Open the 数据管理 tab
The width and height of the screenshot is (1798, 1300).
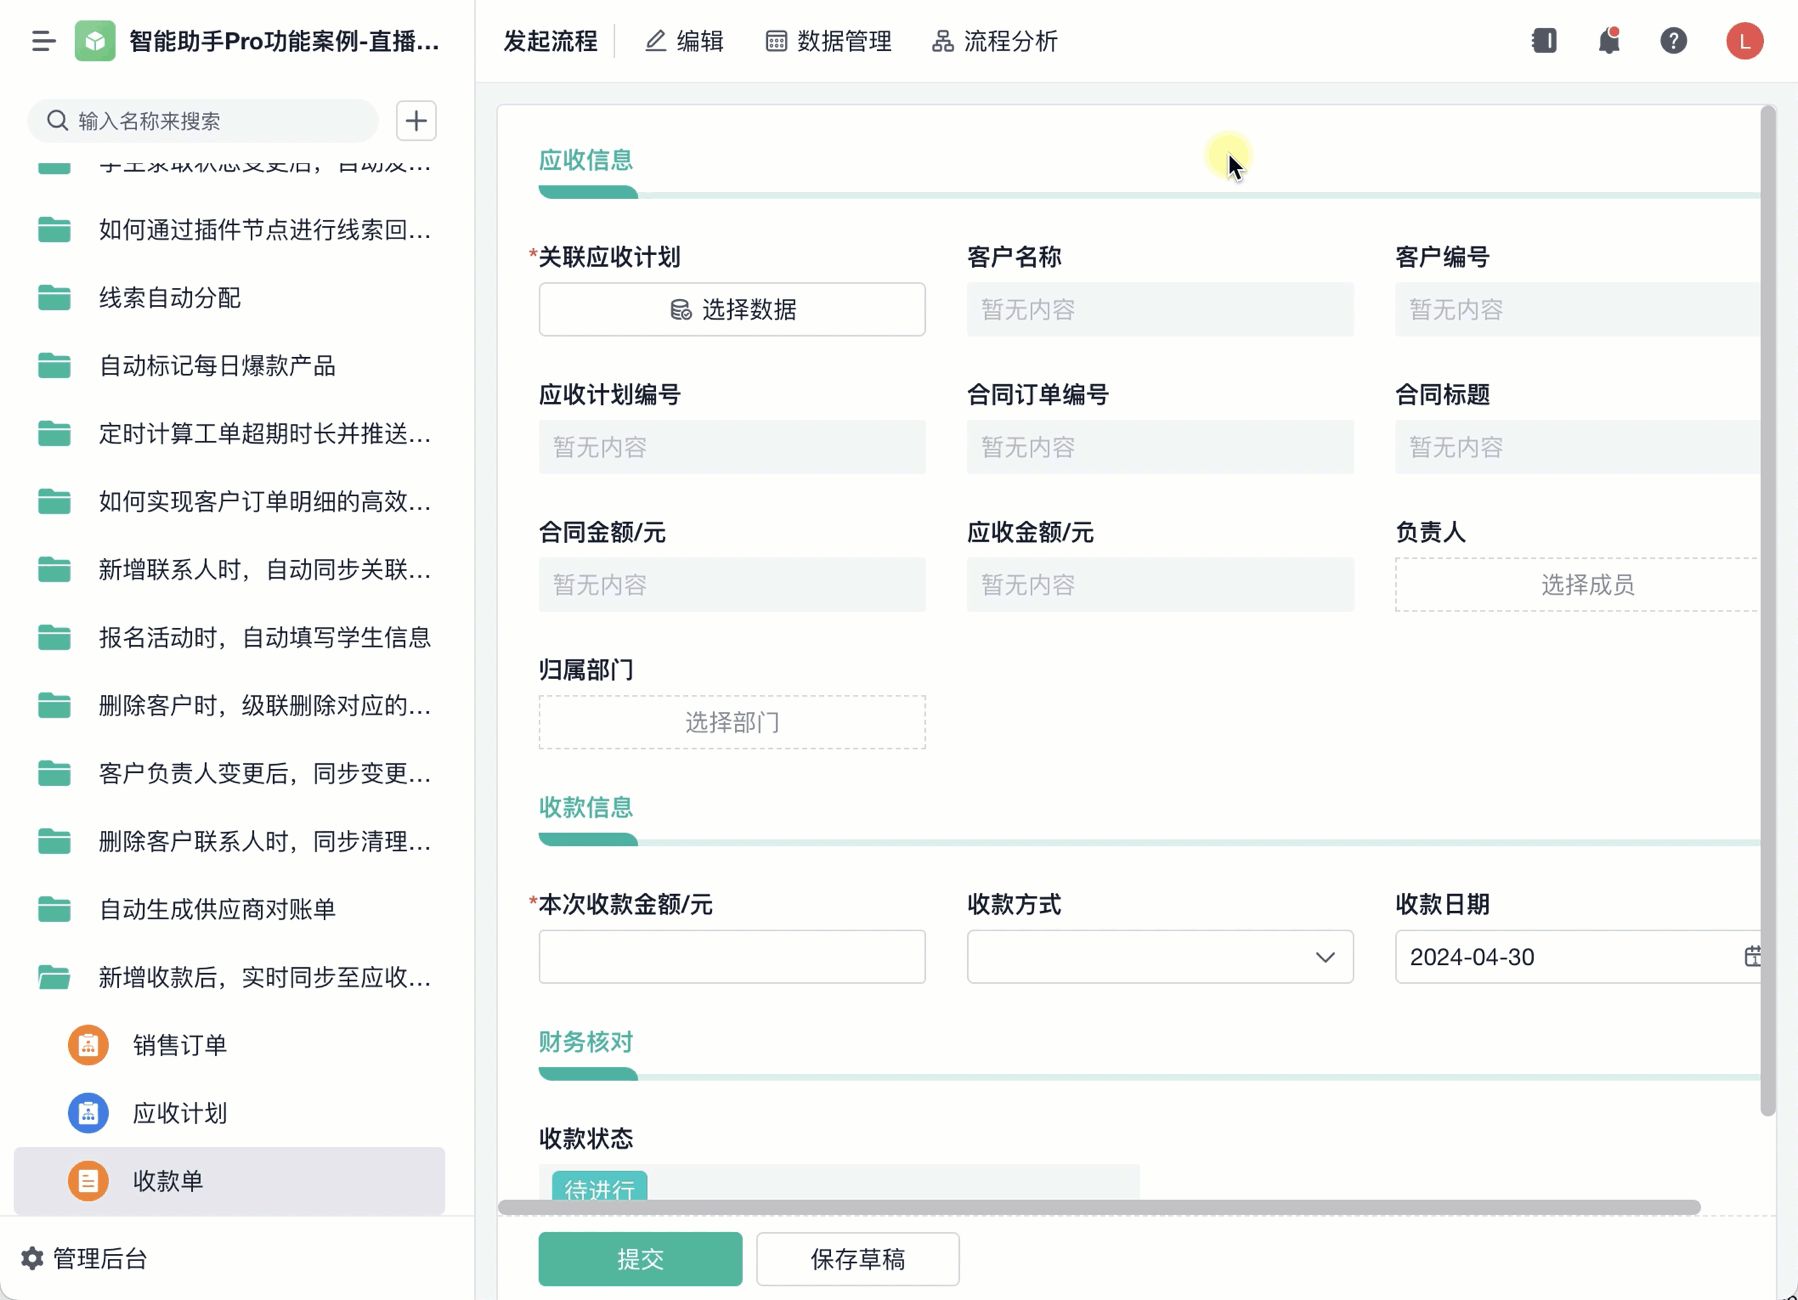click(828, 41)
